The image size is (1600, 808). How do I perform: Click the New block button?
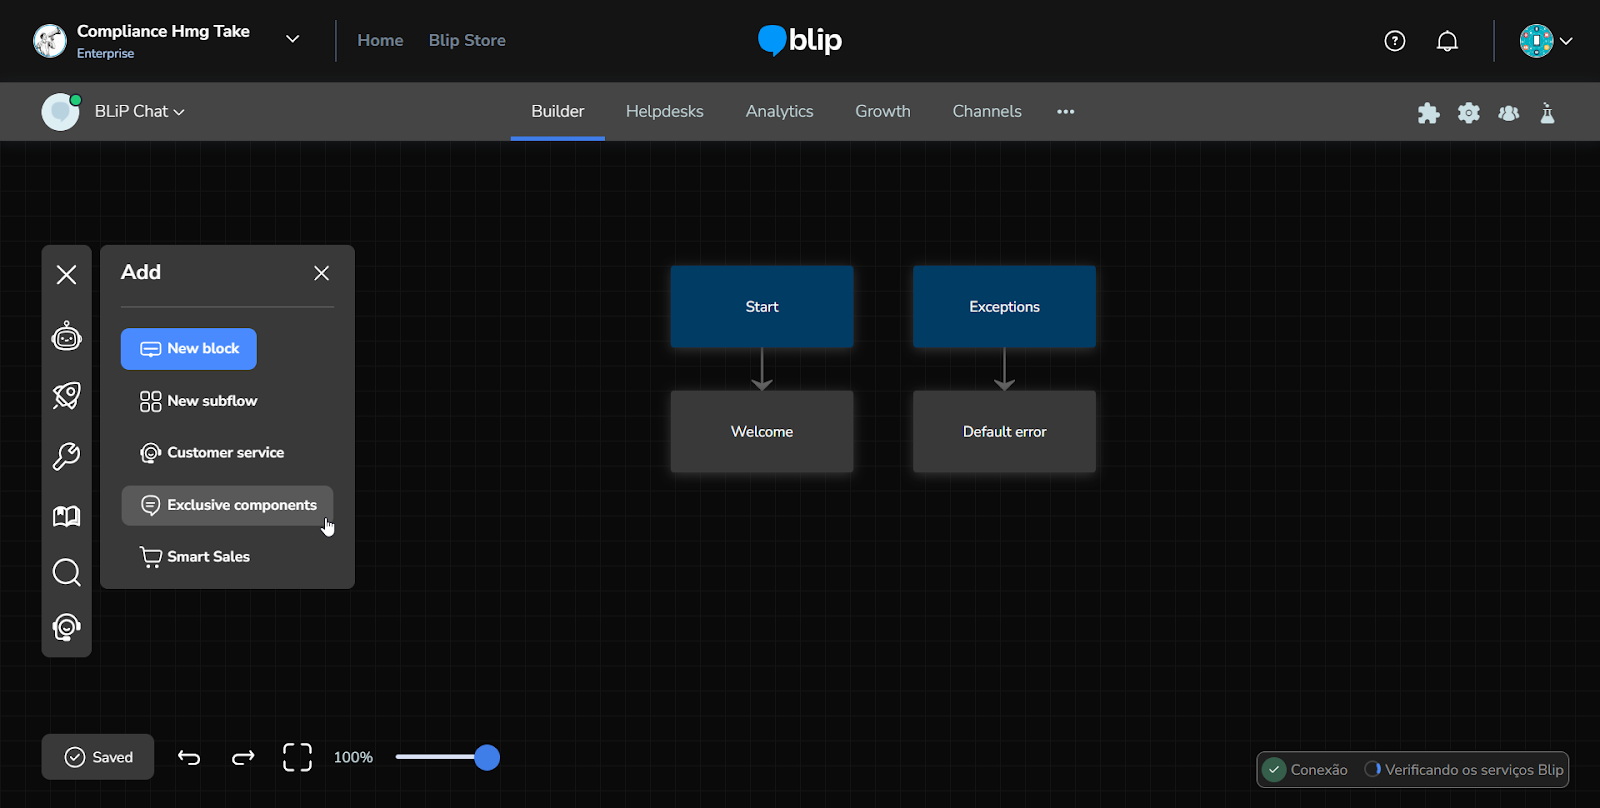189,349
